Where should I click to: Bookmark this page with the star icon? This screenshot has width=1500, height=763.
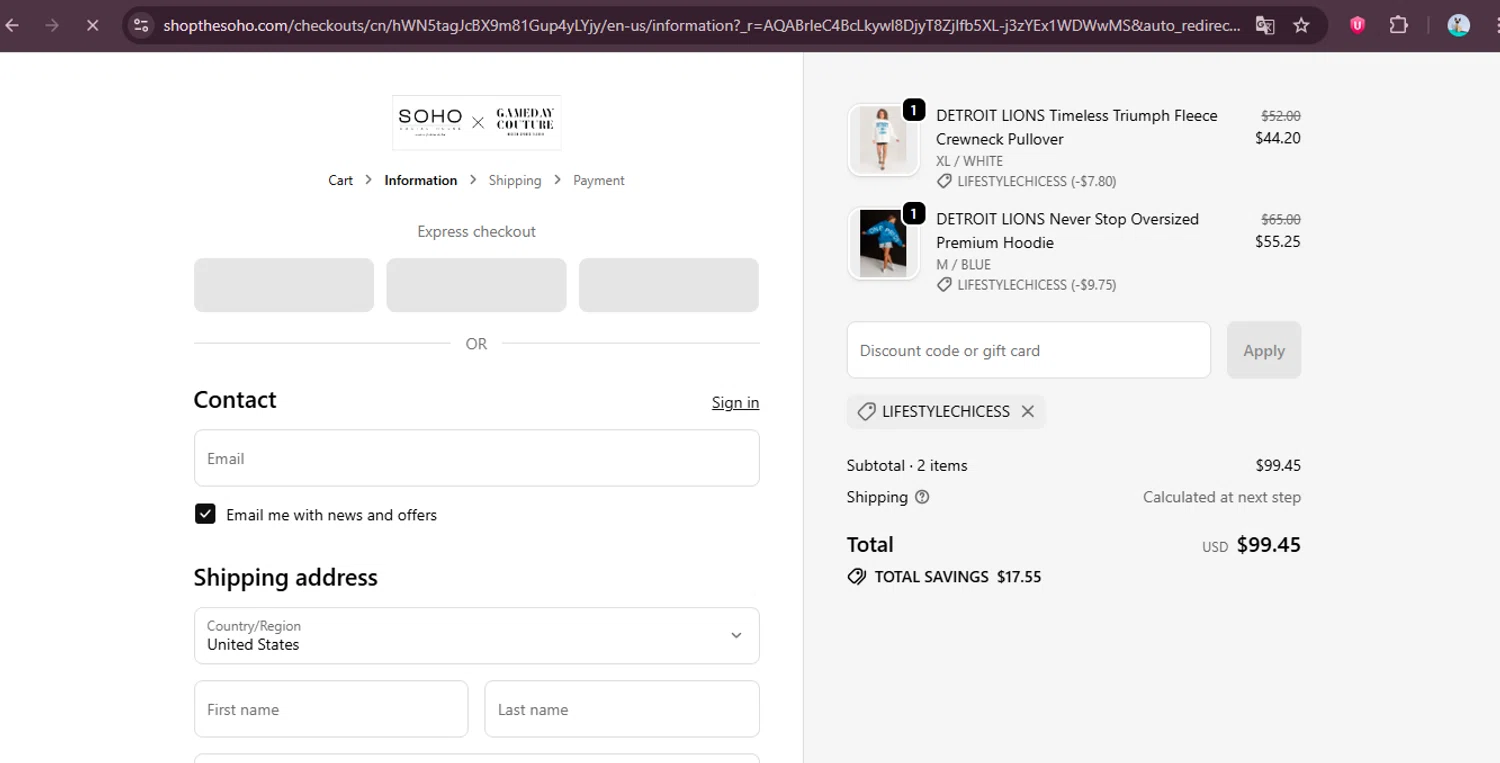tap(1301, 25)
